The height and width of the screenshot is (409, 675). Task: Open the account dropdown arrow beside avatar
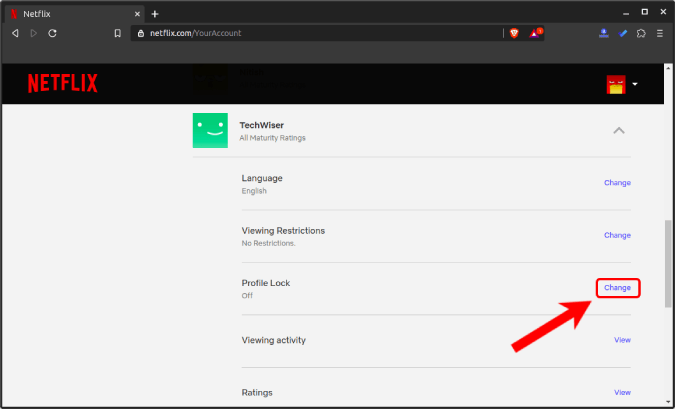pos(635,84)
